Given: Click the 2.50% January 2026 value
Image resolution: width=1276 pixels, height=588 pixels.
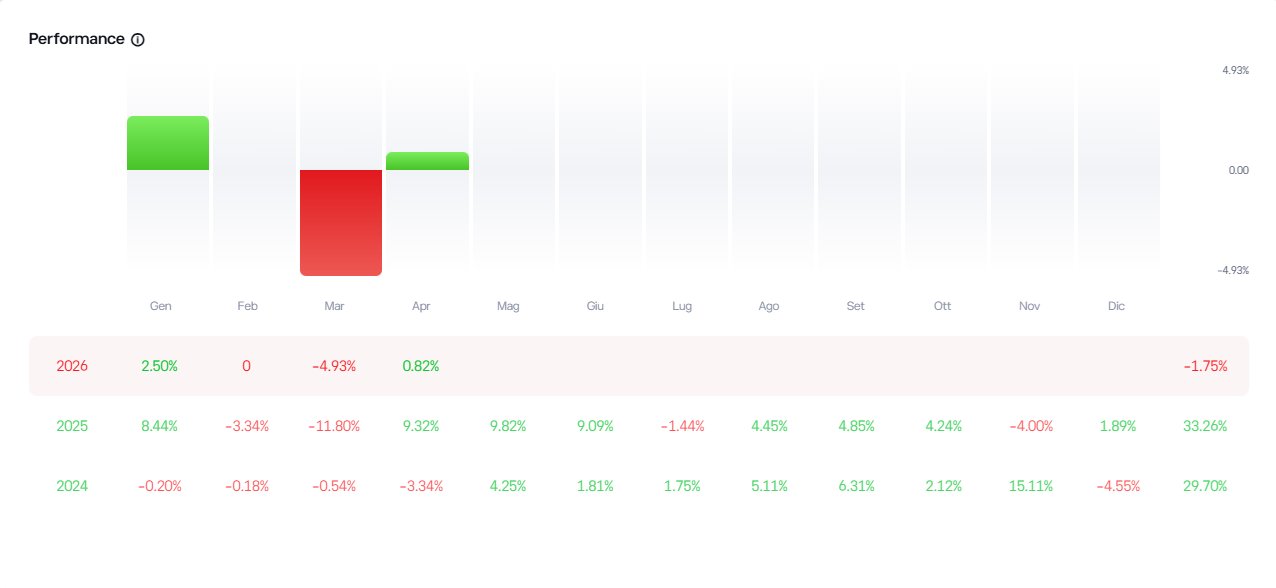Looking at the screenshot, I should (x=160, y=366).
